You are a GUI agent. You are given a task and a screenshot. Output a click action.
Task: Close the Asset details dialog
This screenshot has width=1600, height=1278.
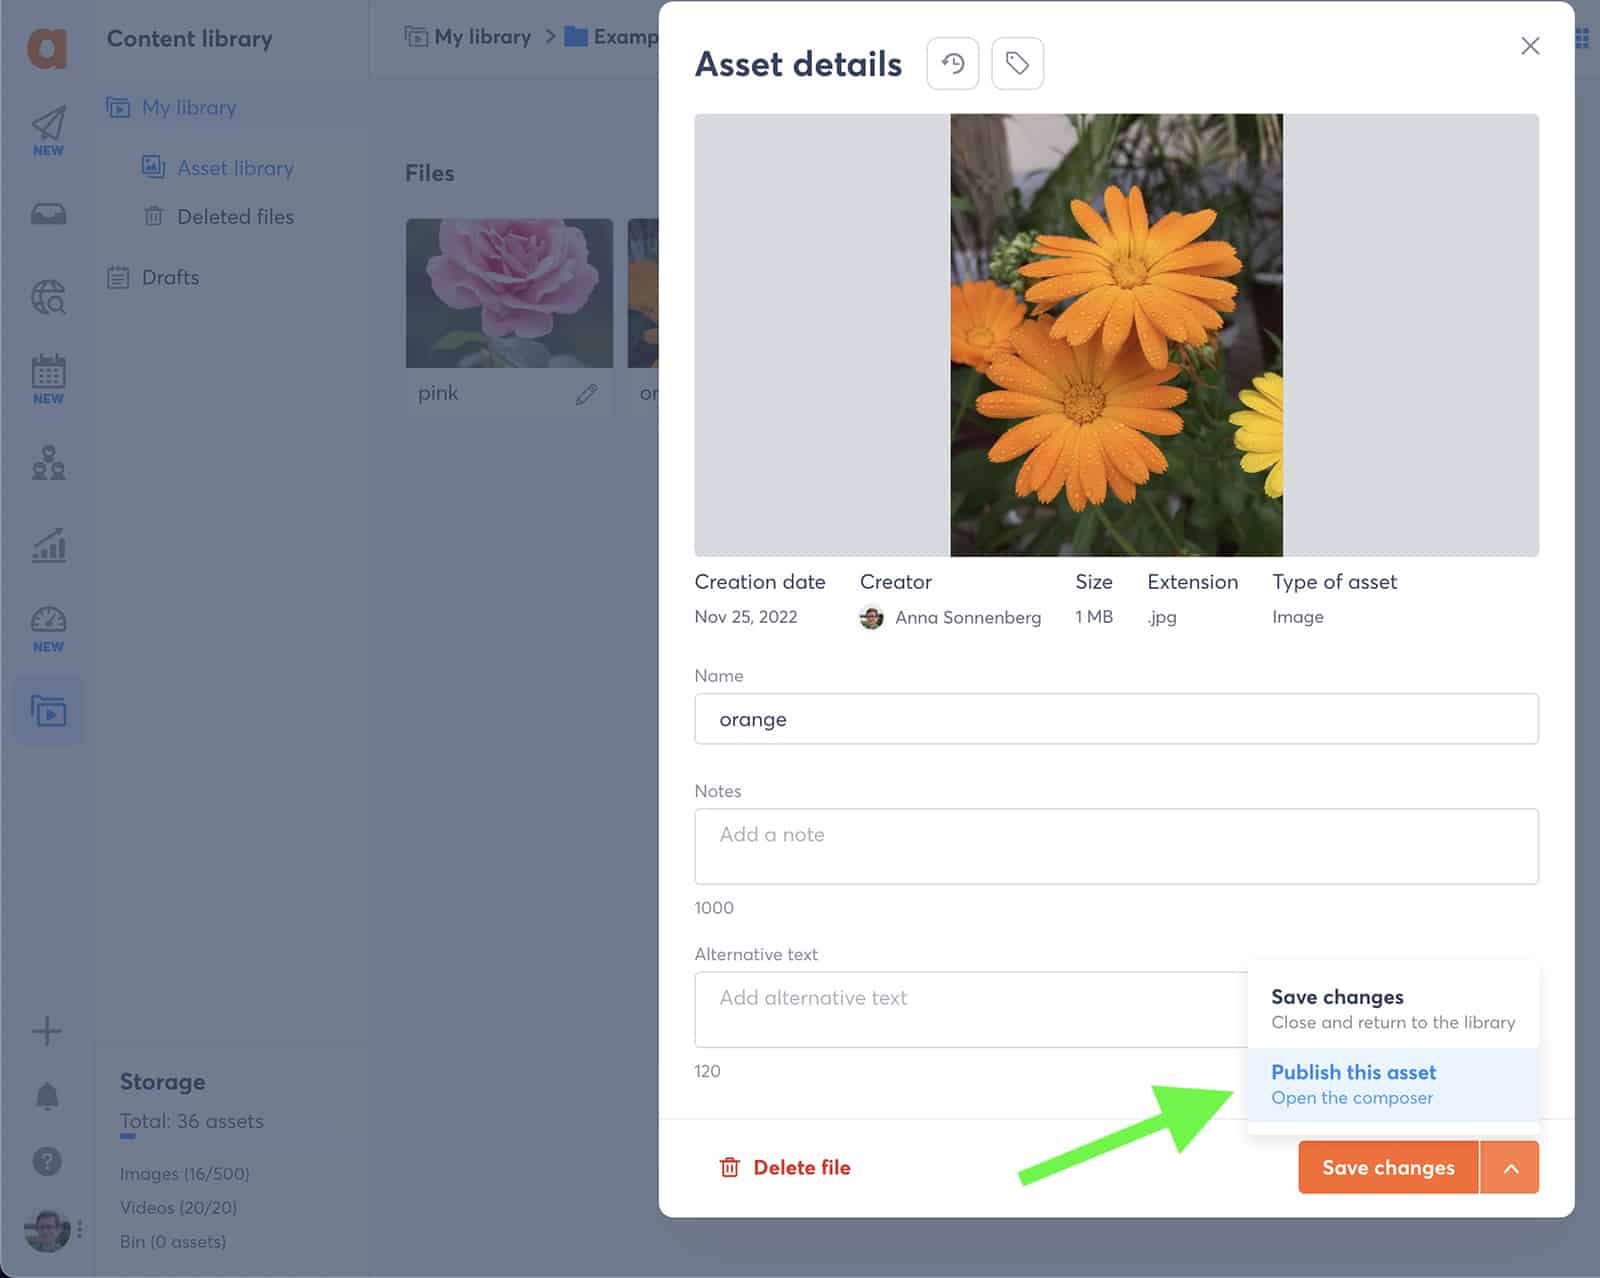point(1530,46)
